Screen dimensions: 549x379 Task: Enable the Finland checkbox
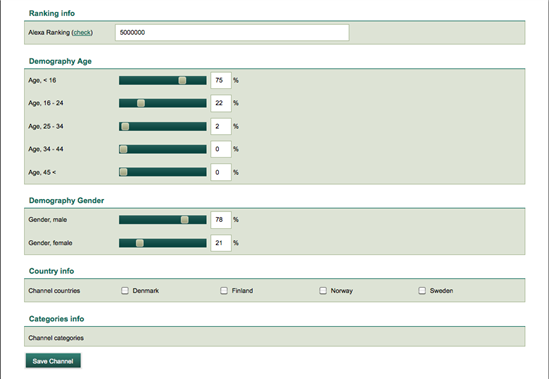(224, 291)
